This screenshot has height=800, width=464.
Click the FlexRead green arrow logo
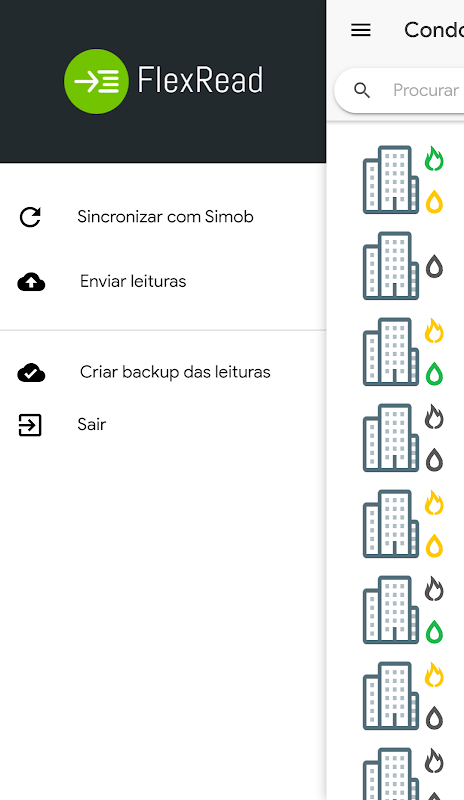(x=96, y=81)
